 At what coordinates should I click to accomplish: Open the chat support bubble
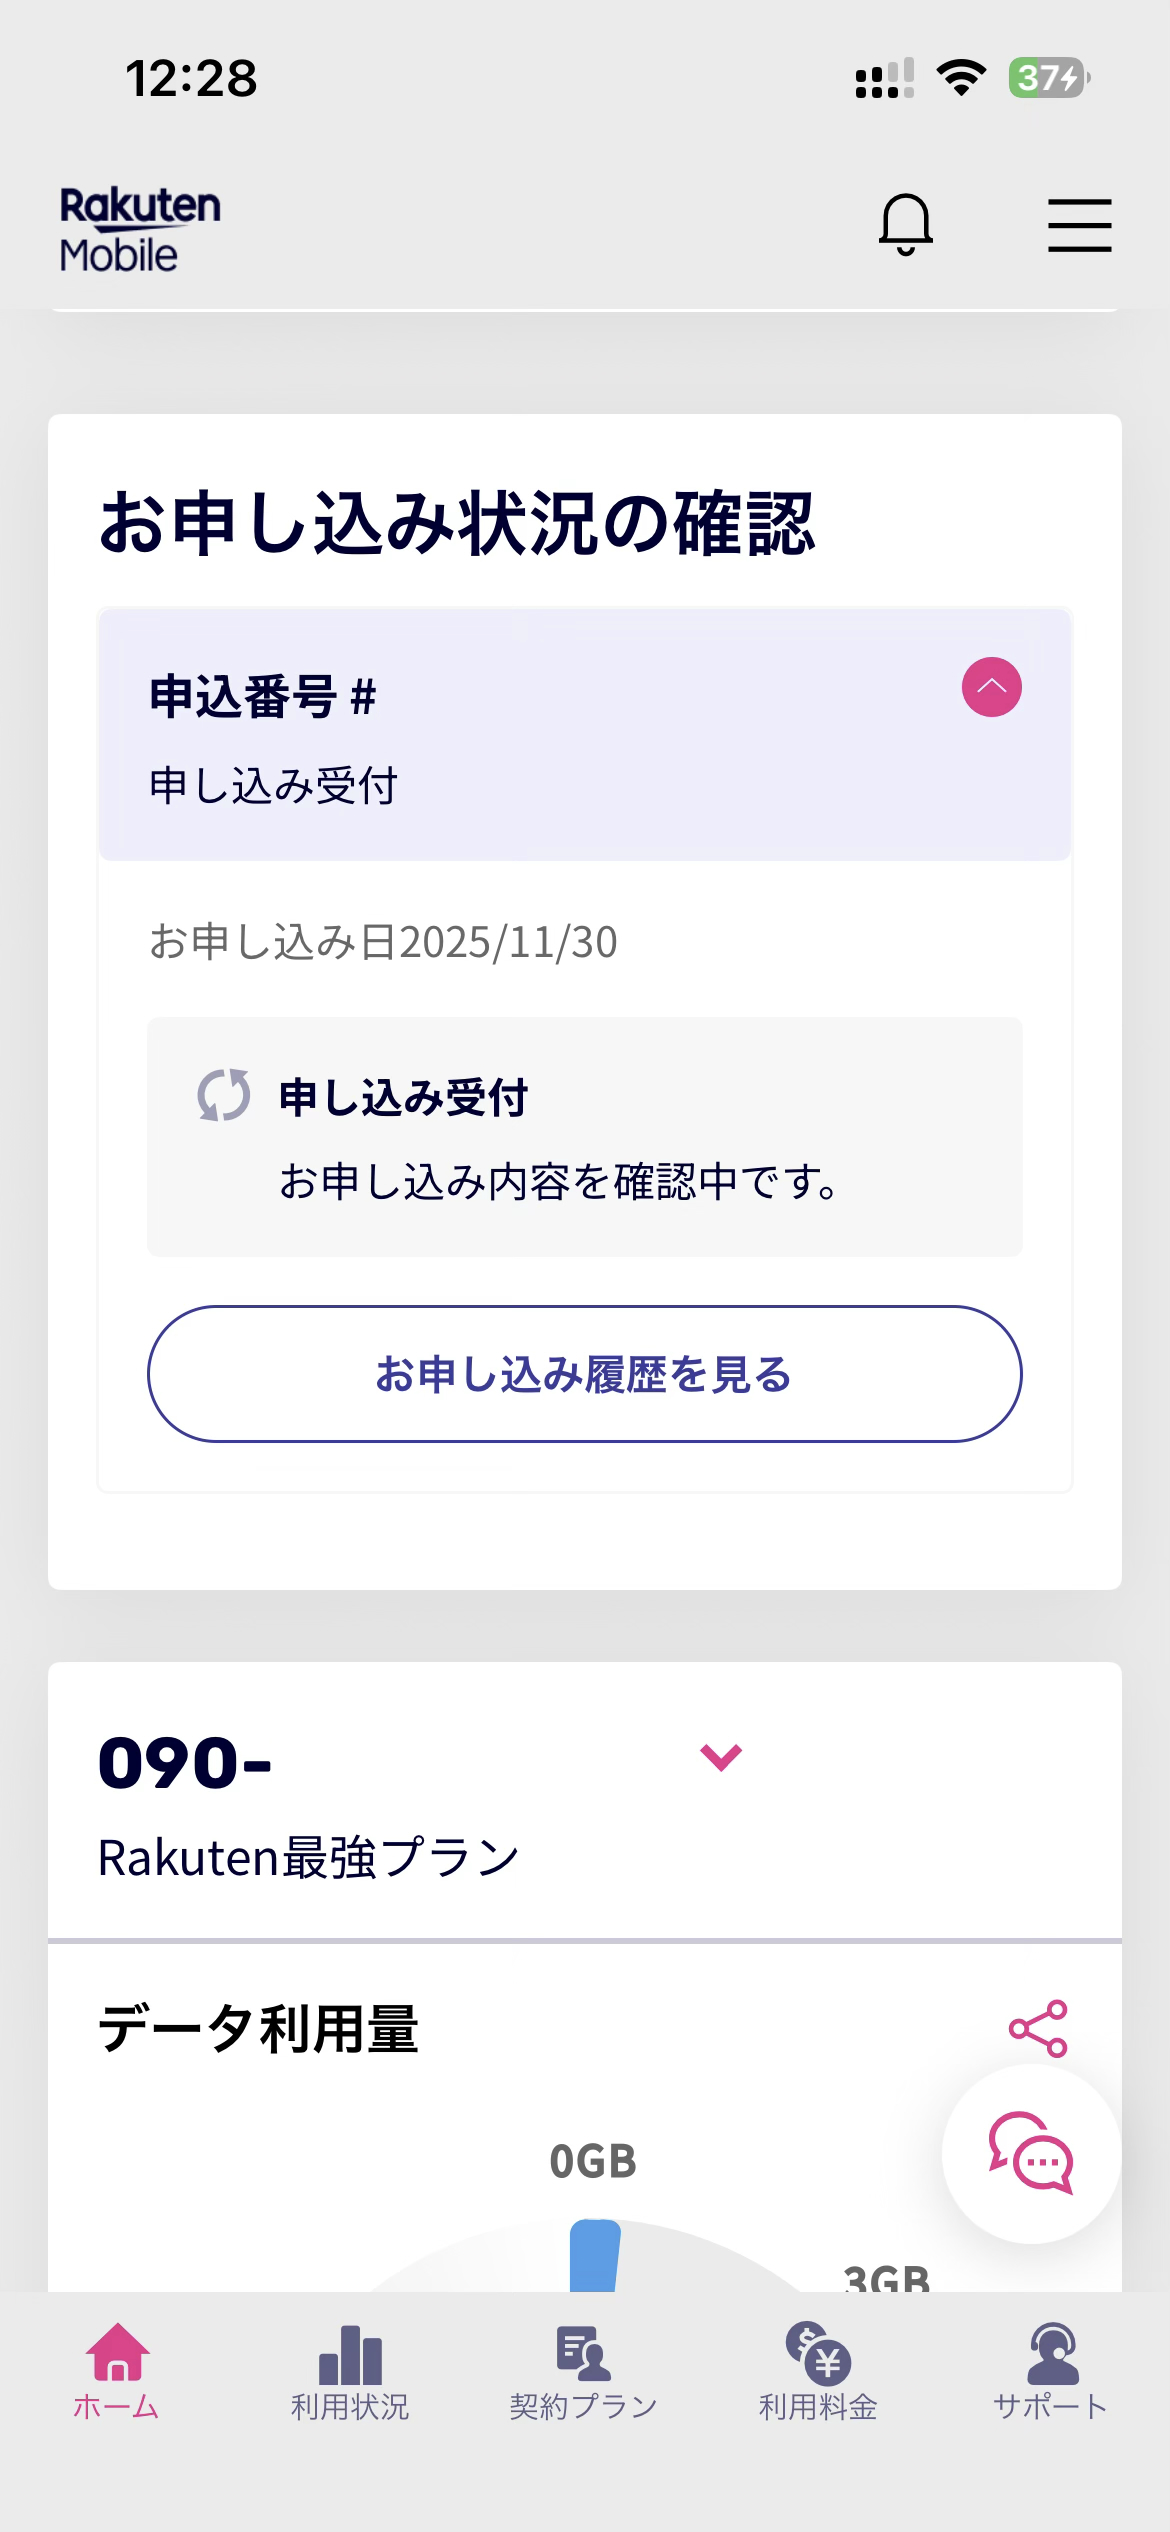point(1031,2153)
